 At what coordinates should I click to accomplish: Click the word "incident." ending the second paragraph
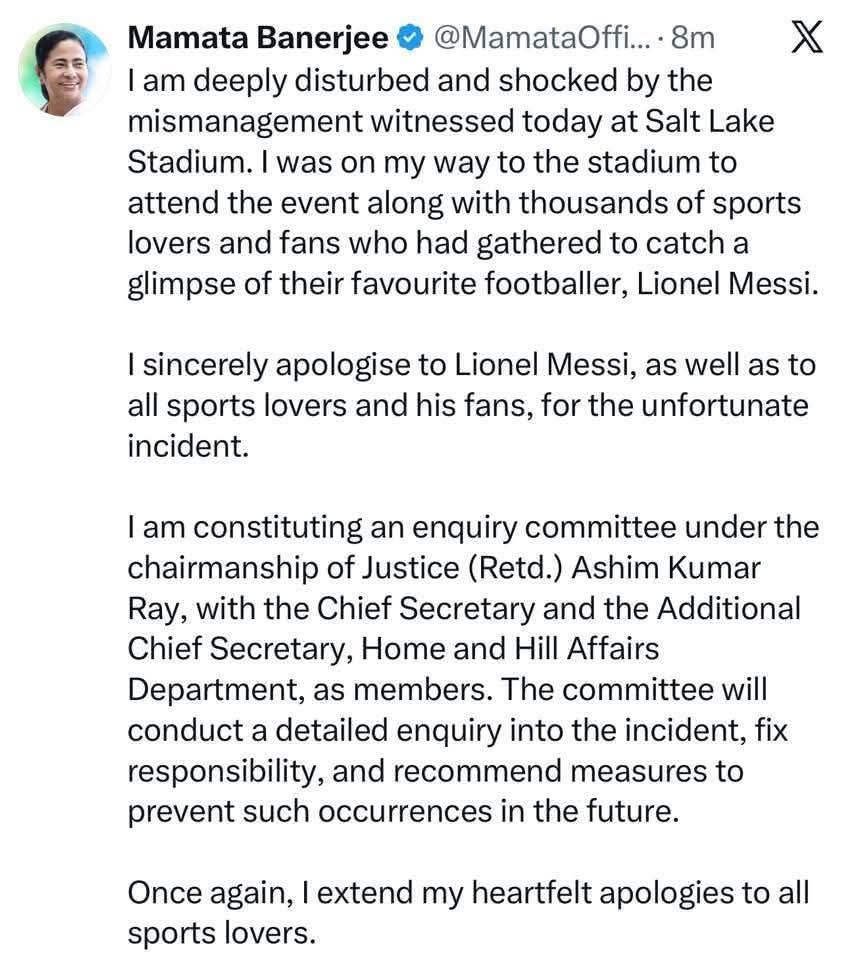coord(186,446)
